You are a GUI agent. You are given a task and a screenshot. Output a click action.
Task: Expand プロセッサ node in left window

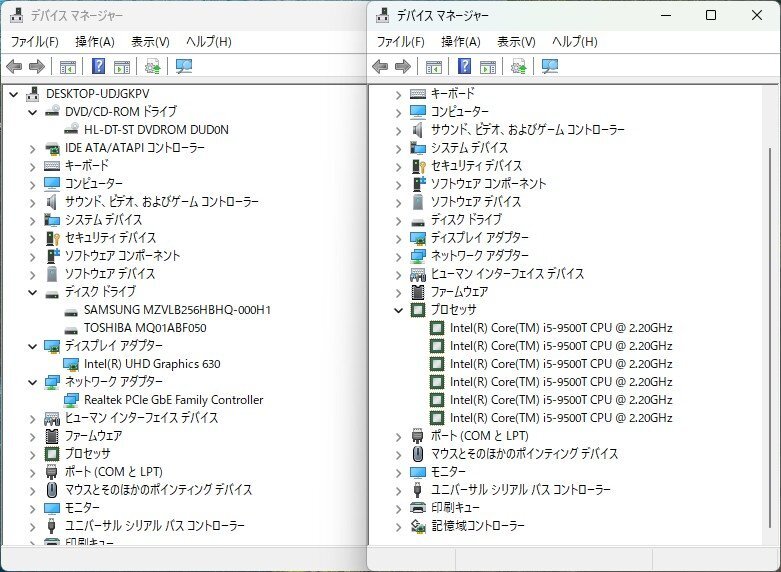[32, 454]
